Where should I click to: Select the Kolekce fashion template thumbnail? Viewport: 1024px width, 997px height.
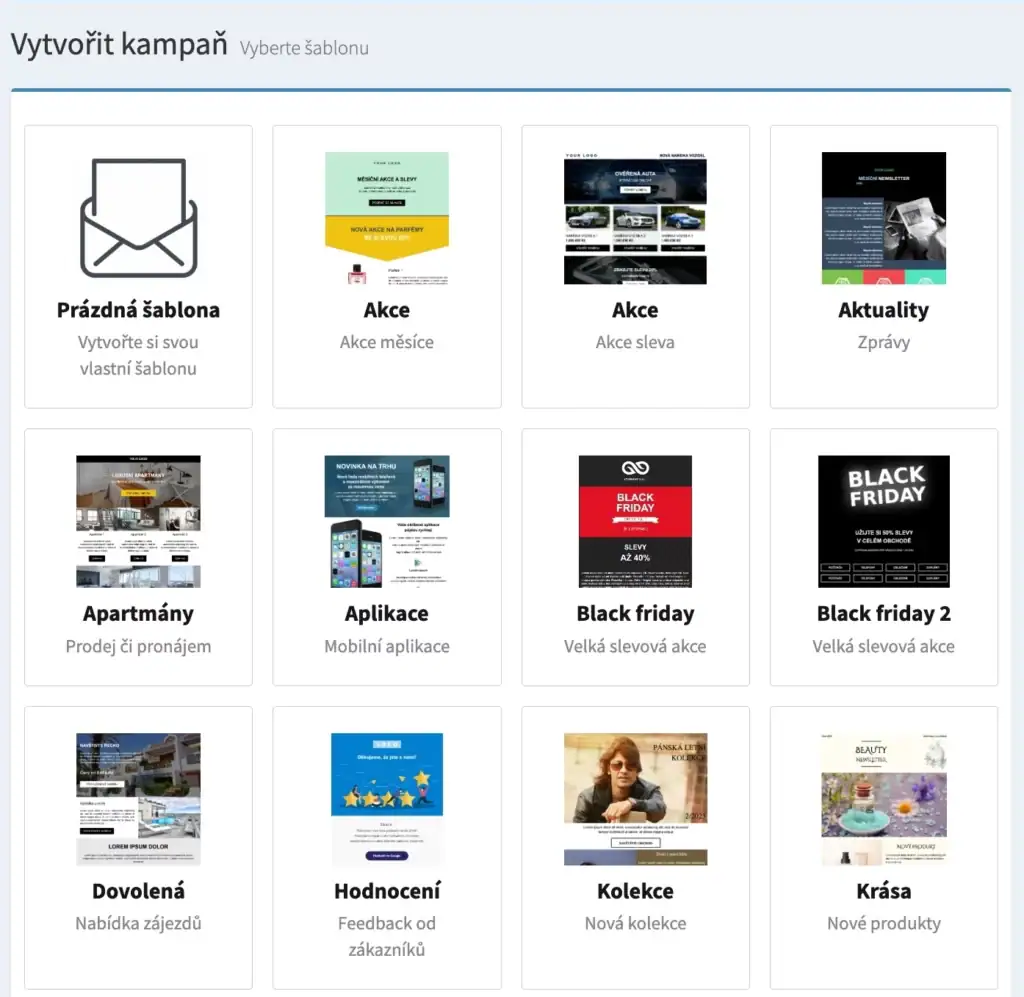coord(635,799)
